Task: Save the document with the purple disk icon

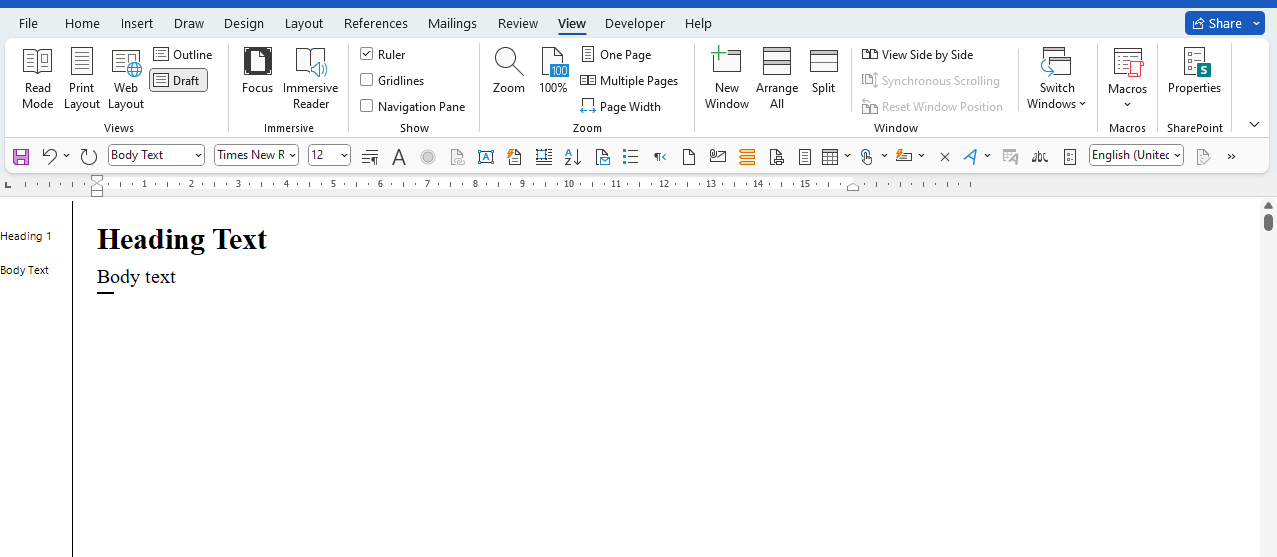Action: (21, 156)
